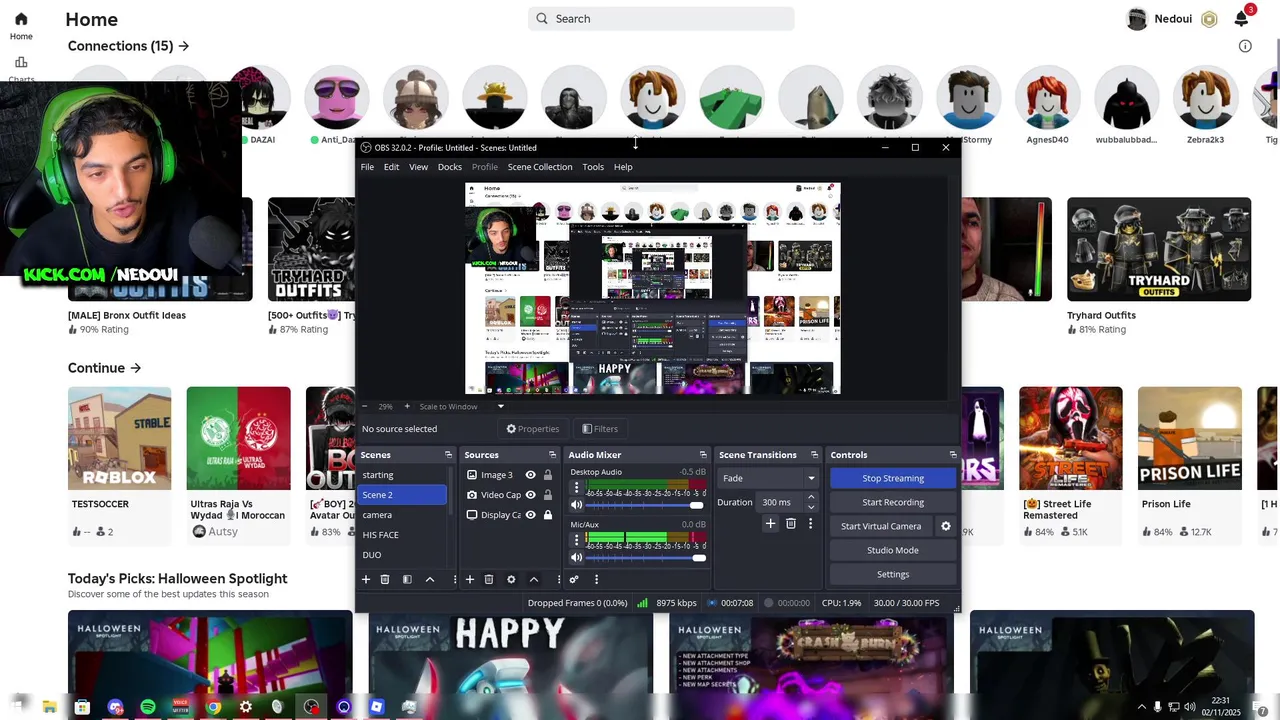Increase transition duration with up arrow
The width and height of the screenshot is (1280, 720).
pyautogui.click(x=811, y=497)
